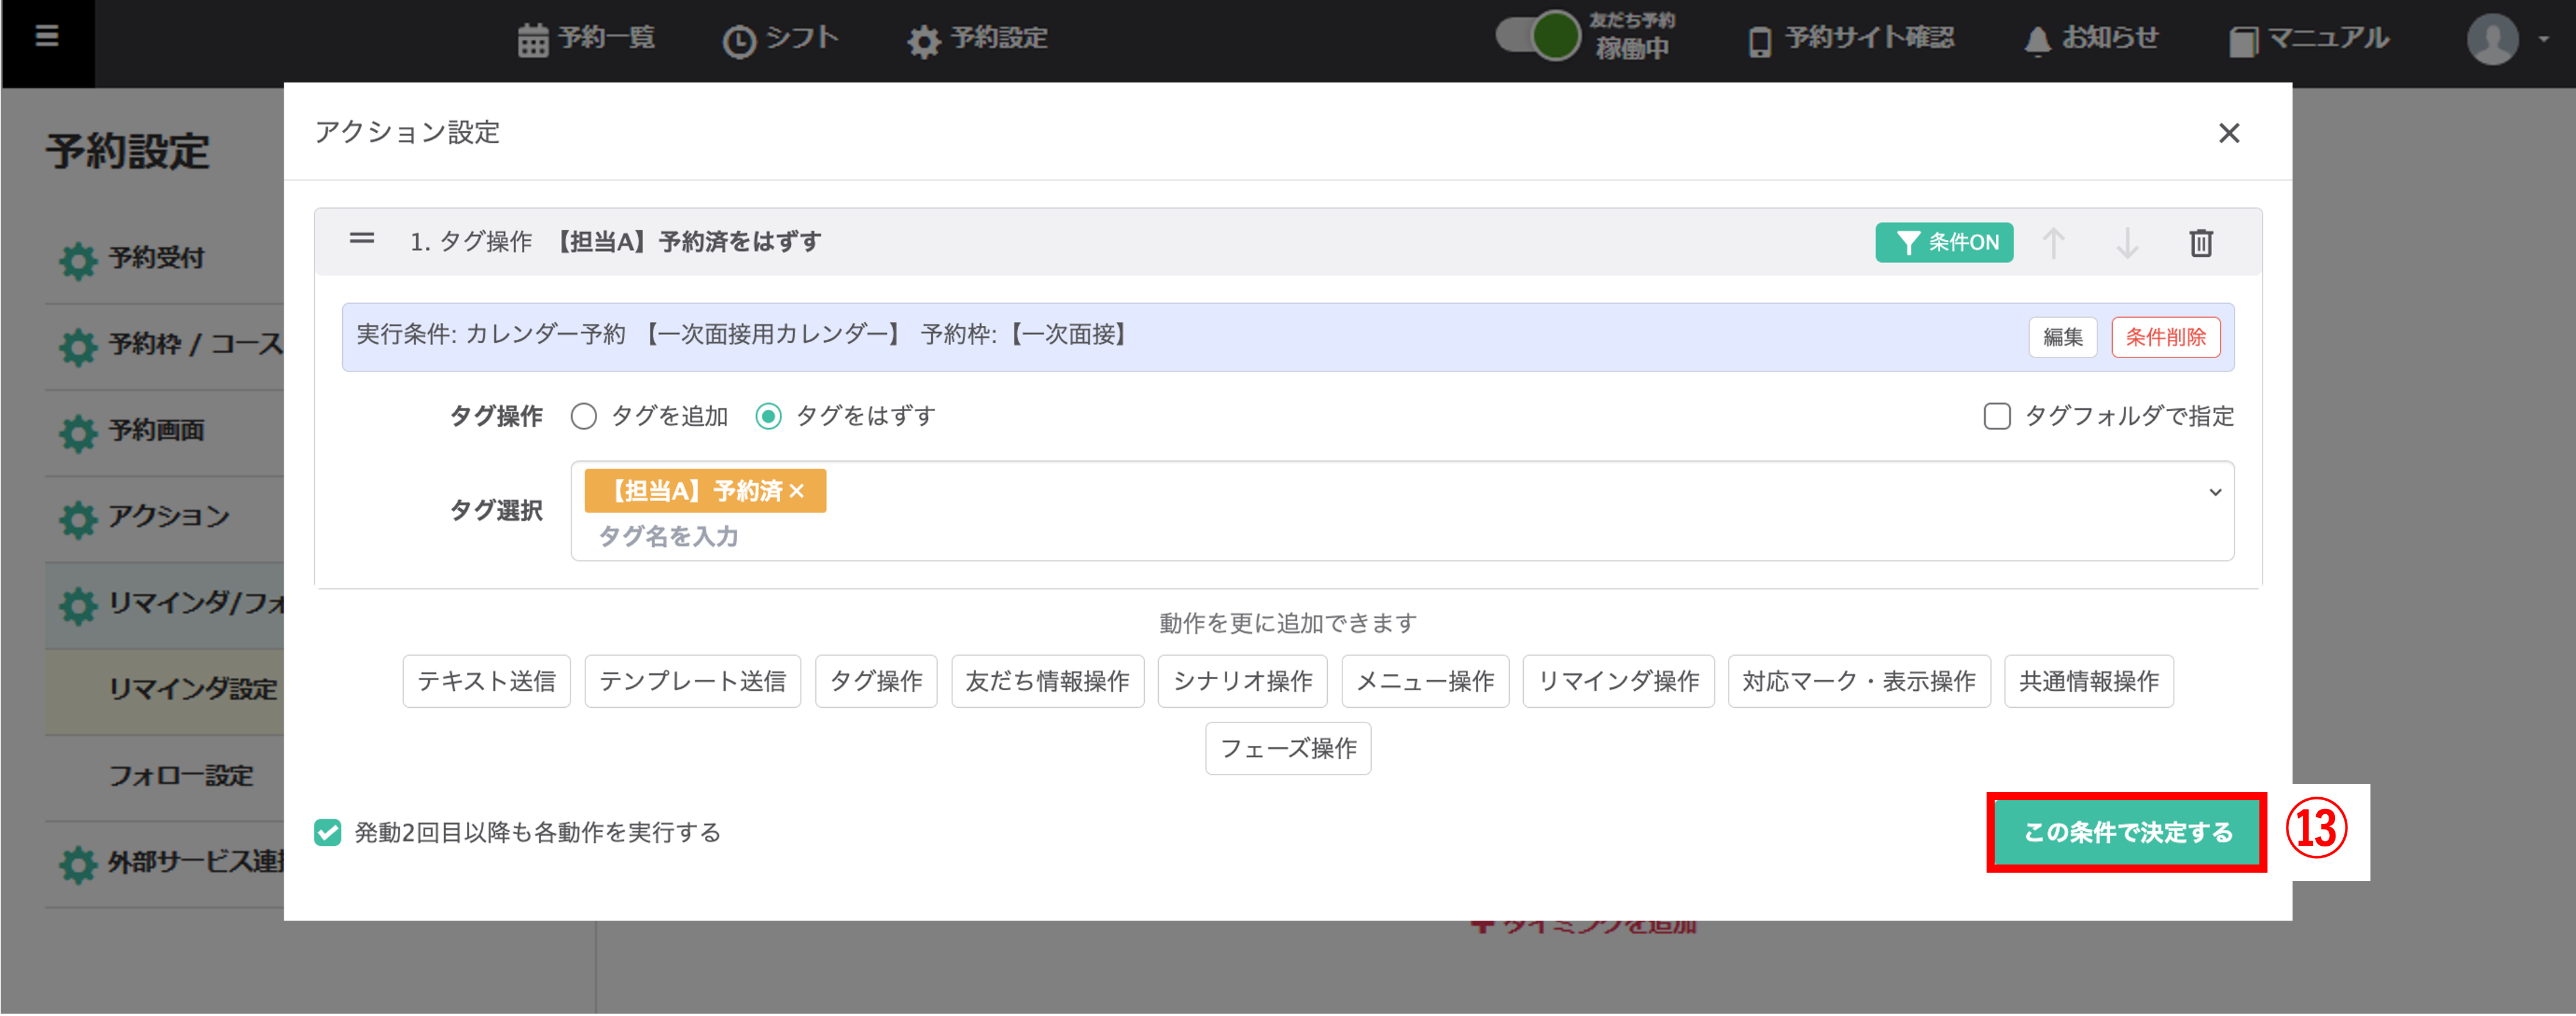Move action down with arrow icon
The image size is (2576, 1016).
pos(2127,243)
